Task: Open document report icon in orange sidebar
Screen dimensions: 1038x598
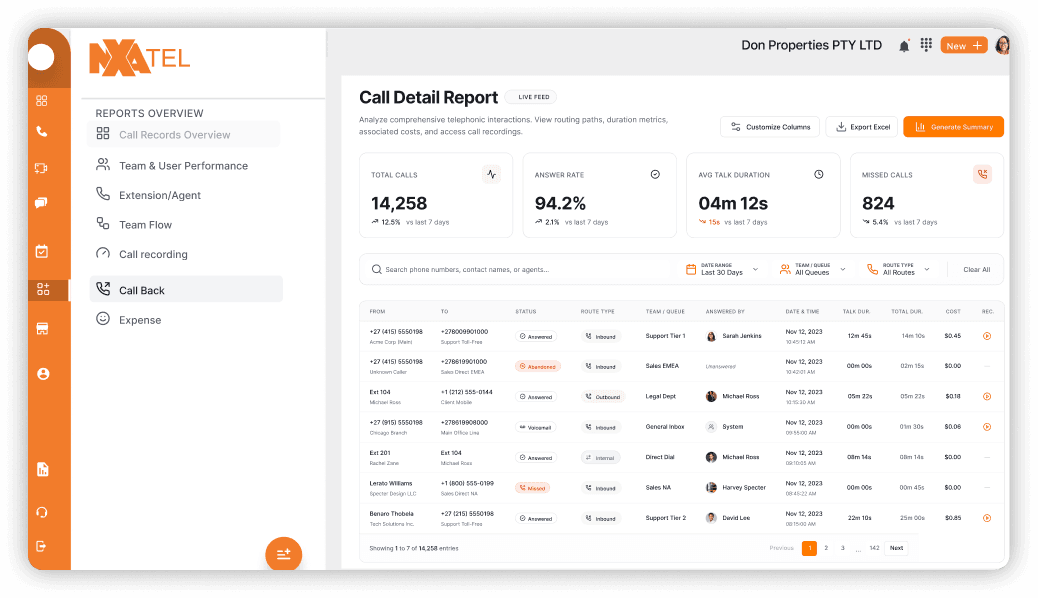Action: pyautogui.click(x=42, y=470)
